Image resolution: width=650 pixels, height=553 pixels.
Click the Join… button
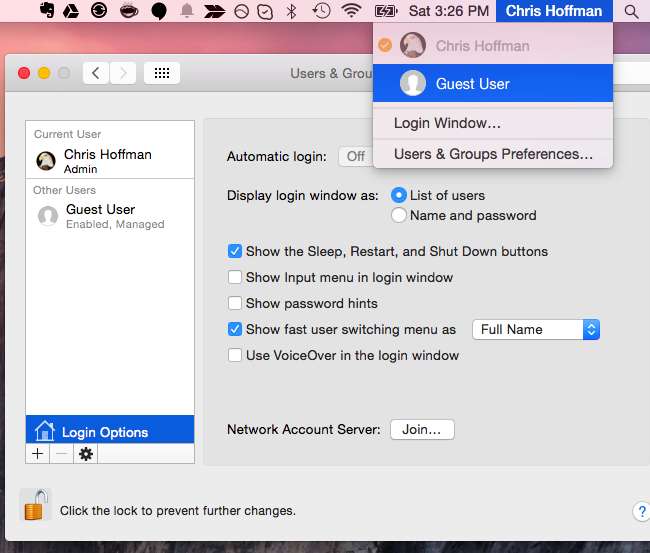click(421, 429)
